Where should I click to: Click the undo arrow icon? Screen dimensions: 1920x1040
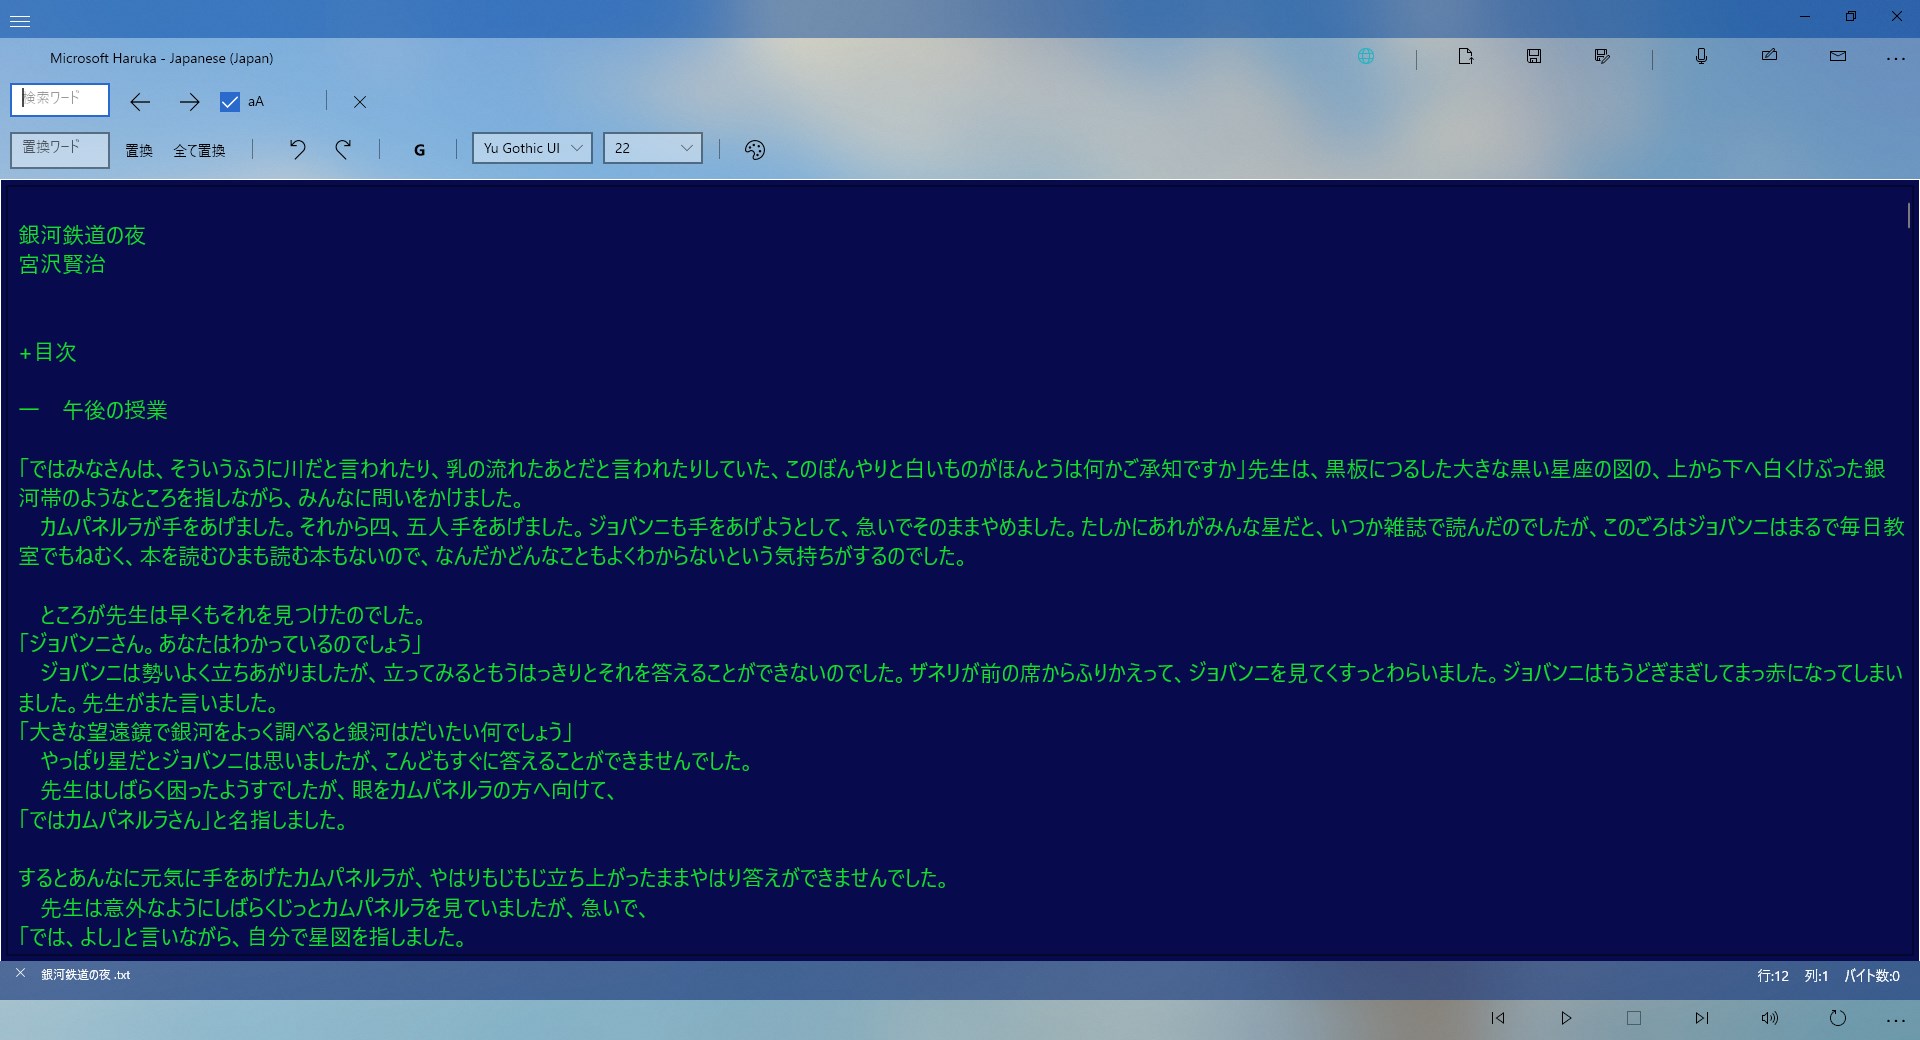297,150
